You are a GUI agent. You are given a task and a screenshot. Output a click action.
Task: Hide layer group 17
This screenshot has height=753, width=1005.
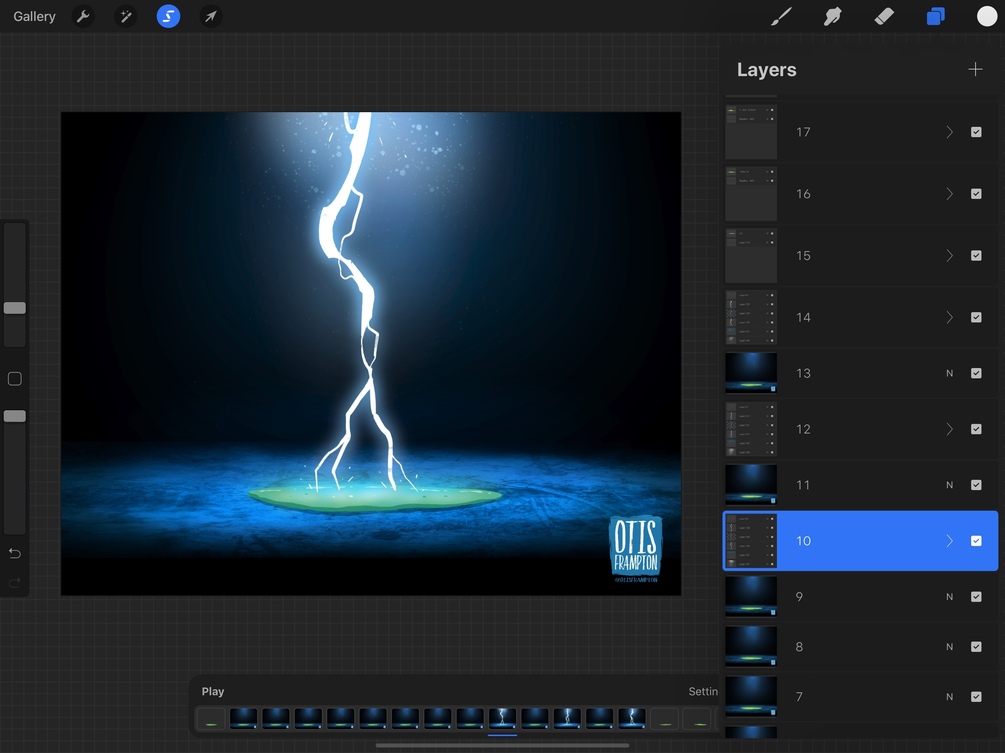[x=976, y=132]
